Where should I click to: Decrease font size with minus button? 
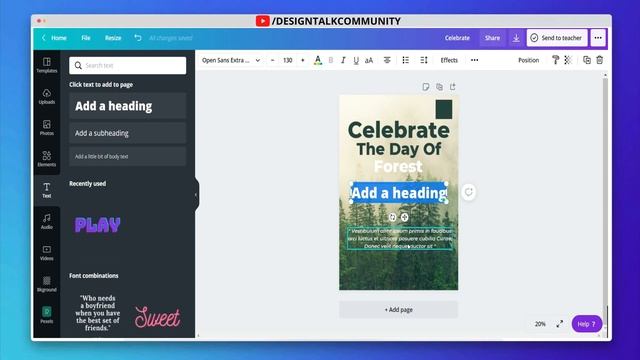point(272,60)
